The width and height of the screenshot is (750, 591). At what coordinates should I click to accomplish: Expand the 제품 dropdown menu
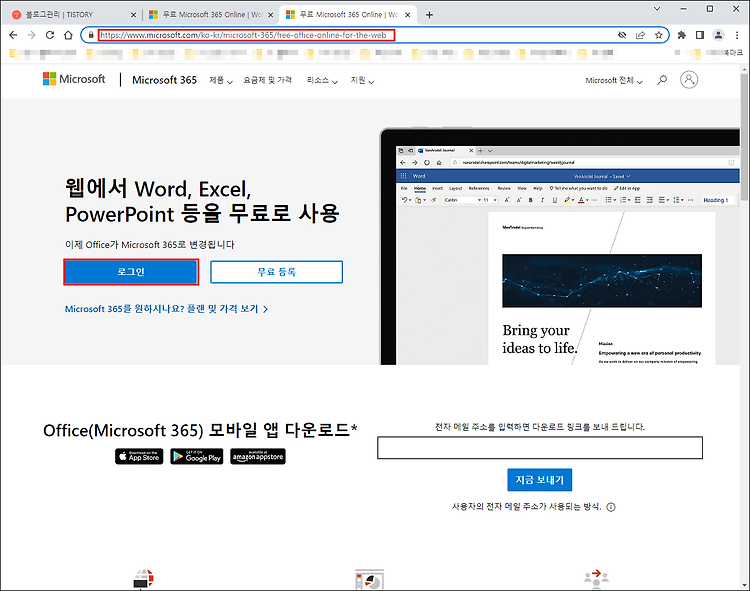(221, 80)
